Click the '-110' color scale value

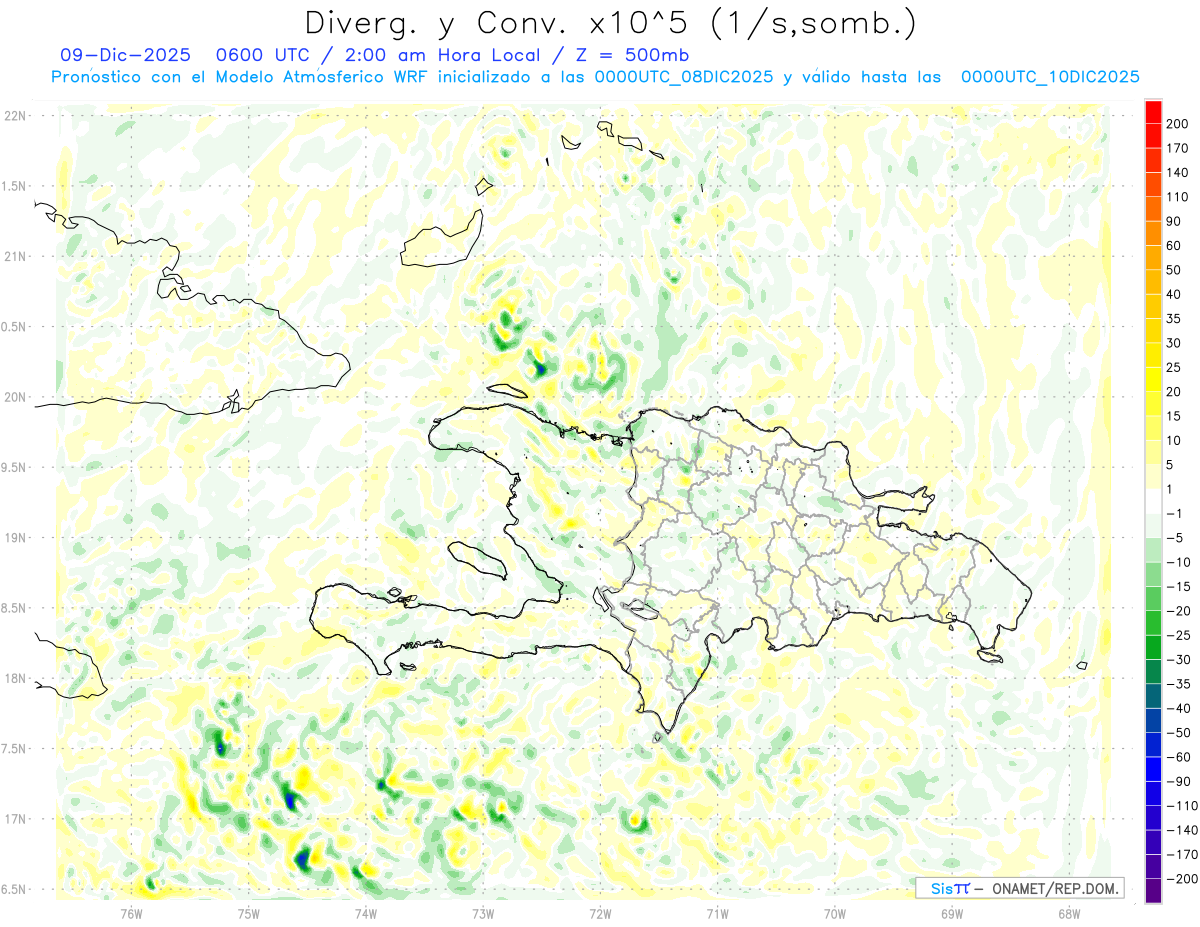[1181, 806]
